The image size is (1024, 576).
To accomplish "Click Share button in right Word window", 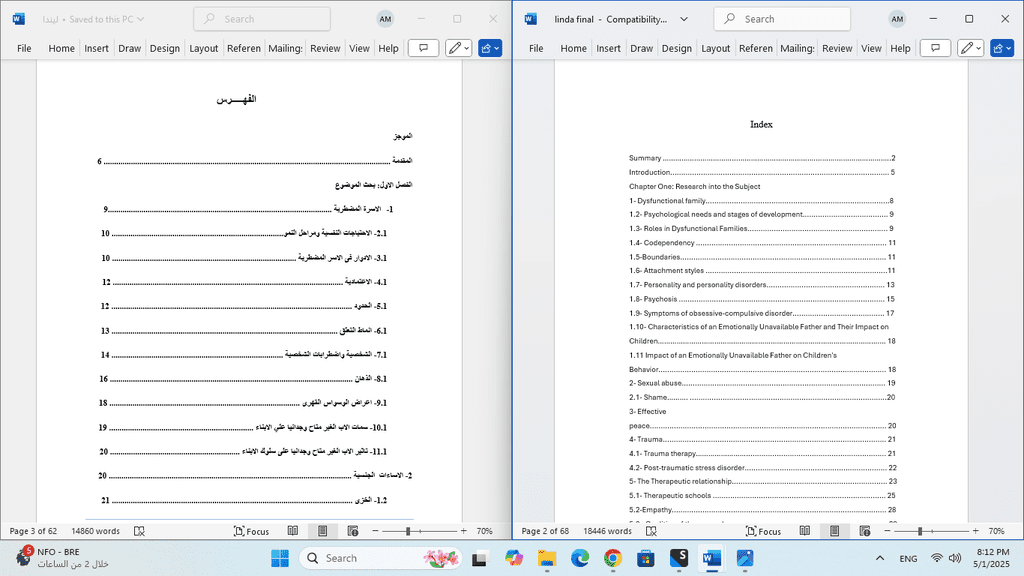I will click(1002, 48).
